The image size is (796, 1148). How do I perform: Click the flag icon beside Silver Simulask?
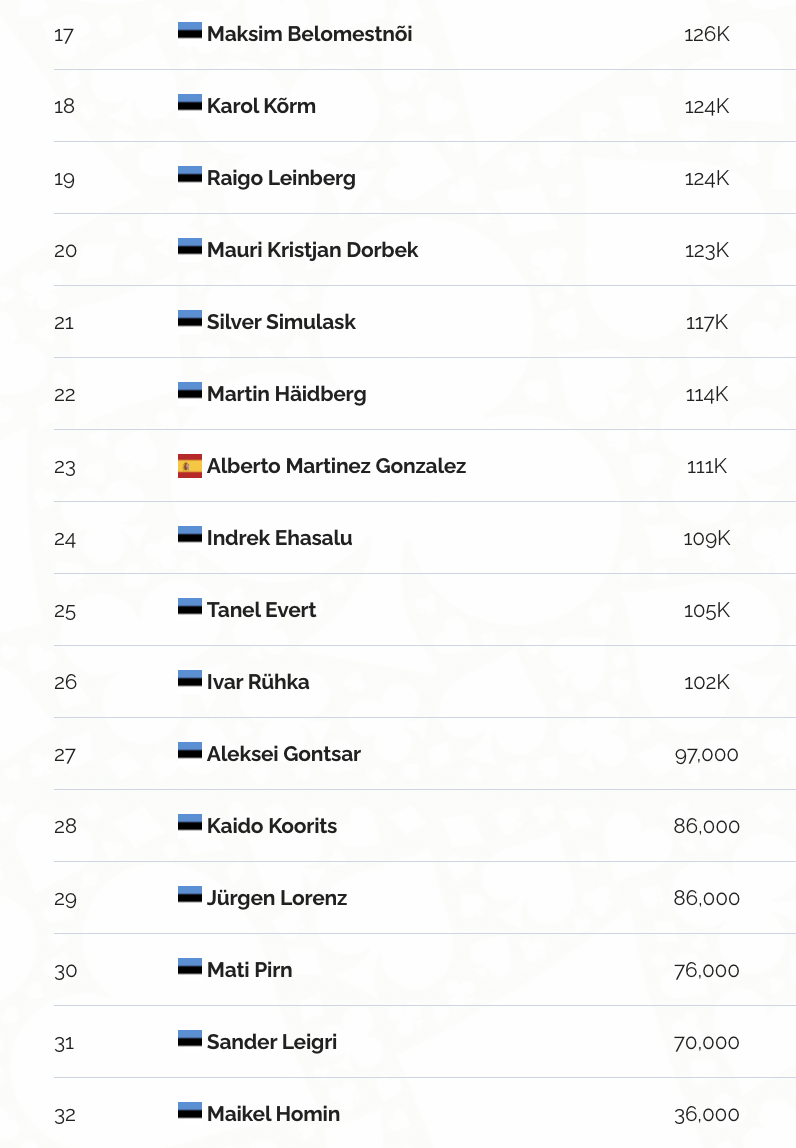190,320
